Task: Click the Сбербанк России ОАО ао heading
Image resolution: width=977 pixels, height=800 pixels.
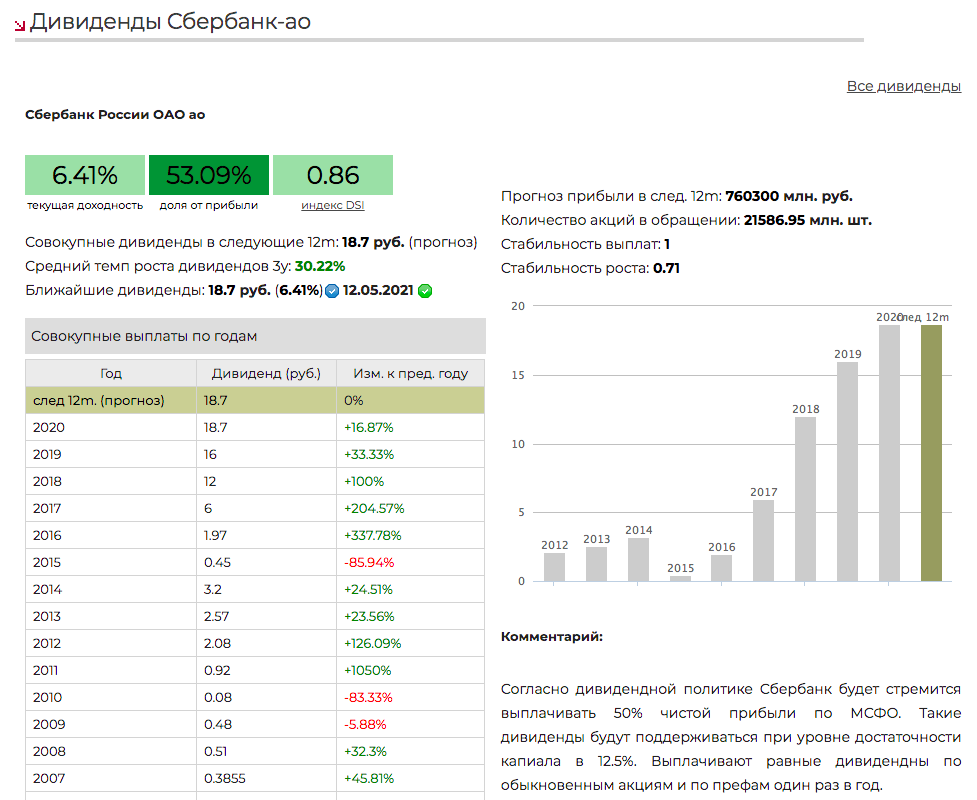Action: pos(115,115)
